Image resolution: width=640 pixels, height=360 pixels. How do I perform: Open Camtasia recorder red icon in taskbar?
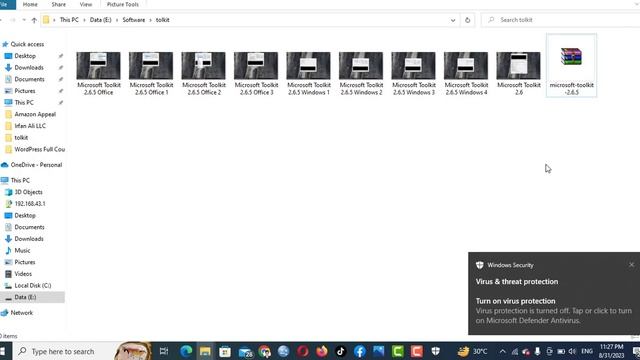tap(416, 351)
